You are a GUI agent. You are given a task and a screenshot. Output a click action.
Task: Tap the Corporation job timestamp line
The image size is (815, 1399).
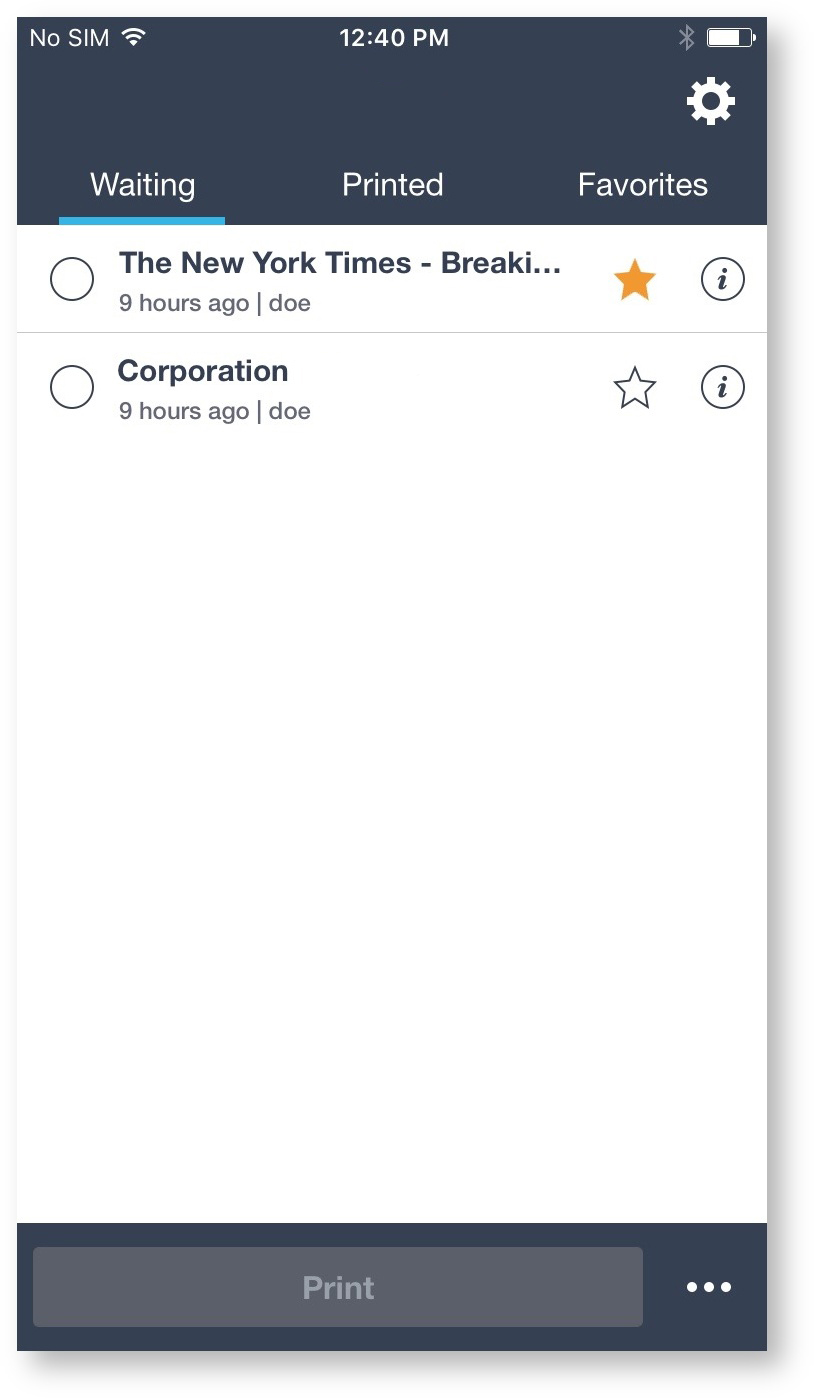point(214,411)
